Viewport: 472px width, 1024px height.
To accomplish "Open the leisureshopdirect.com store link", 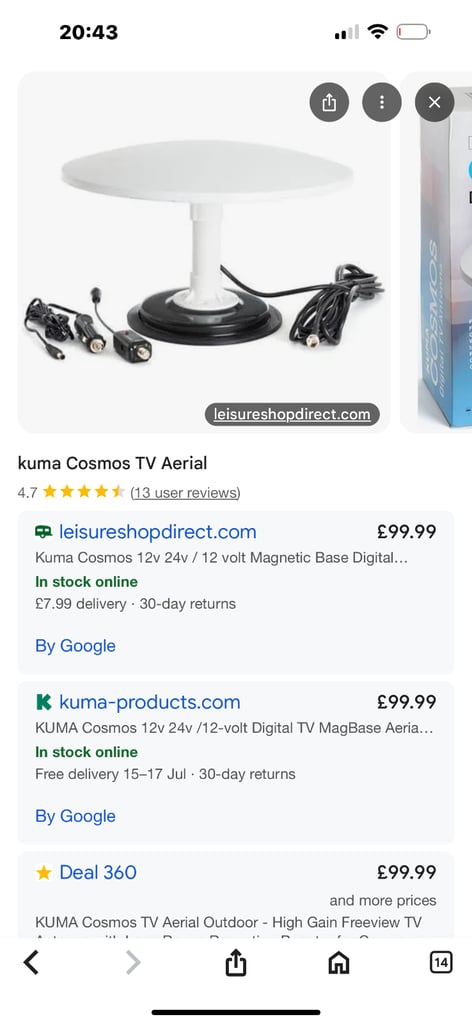I will [x=158, y=532].
